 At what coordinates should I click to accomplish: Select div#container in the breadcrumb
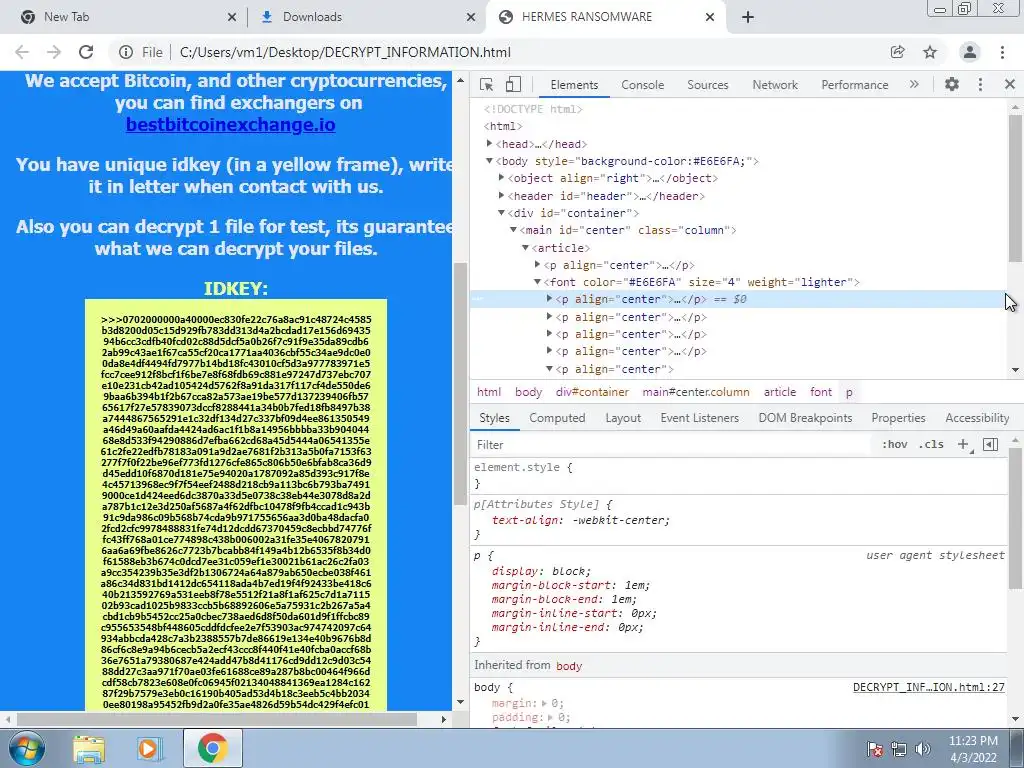[592, 392]
